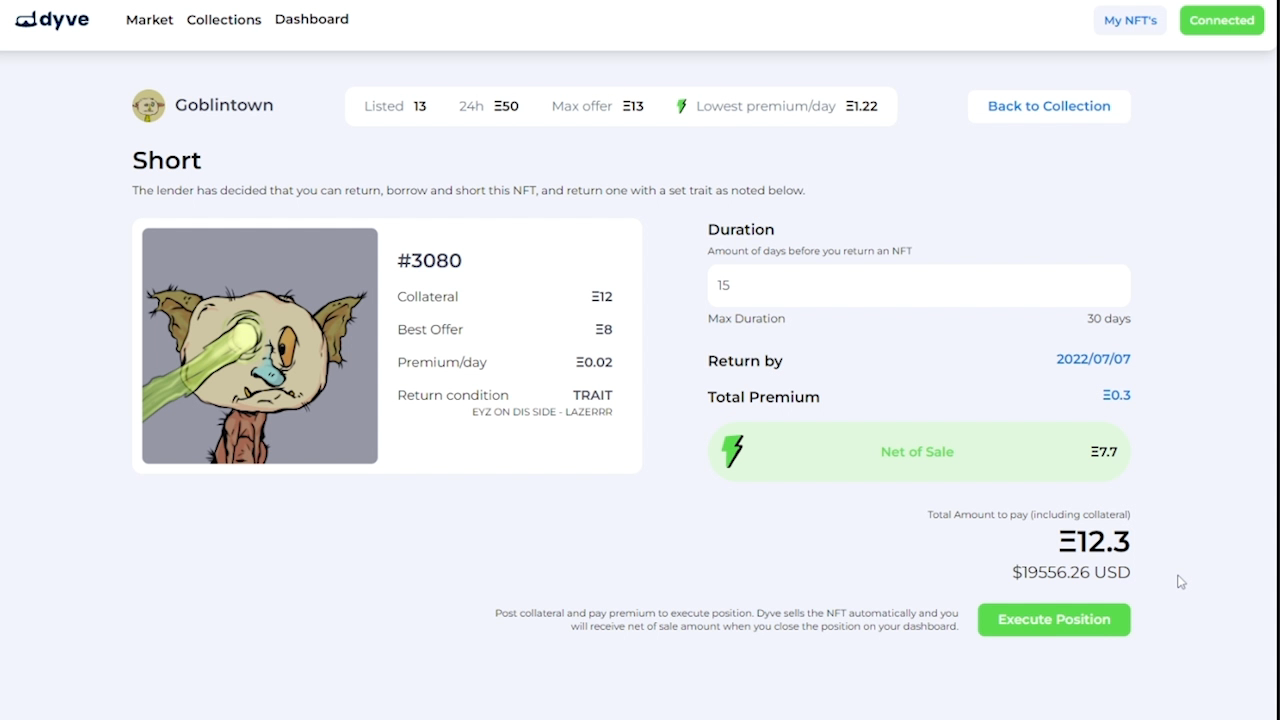Click the Execute Position button

[1054, 619]
